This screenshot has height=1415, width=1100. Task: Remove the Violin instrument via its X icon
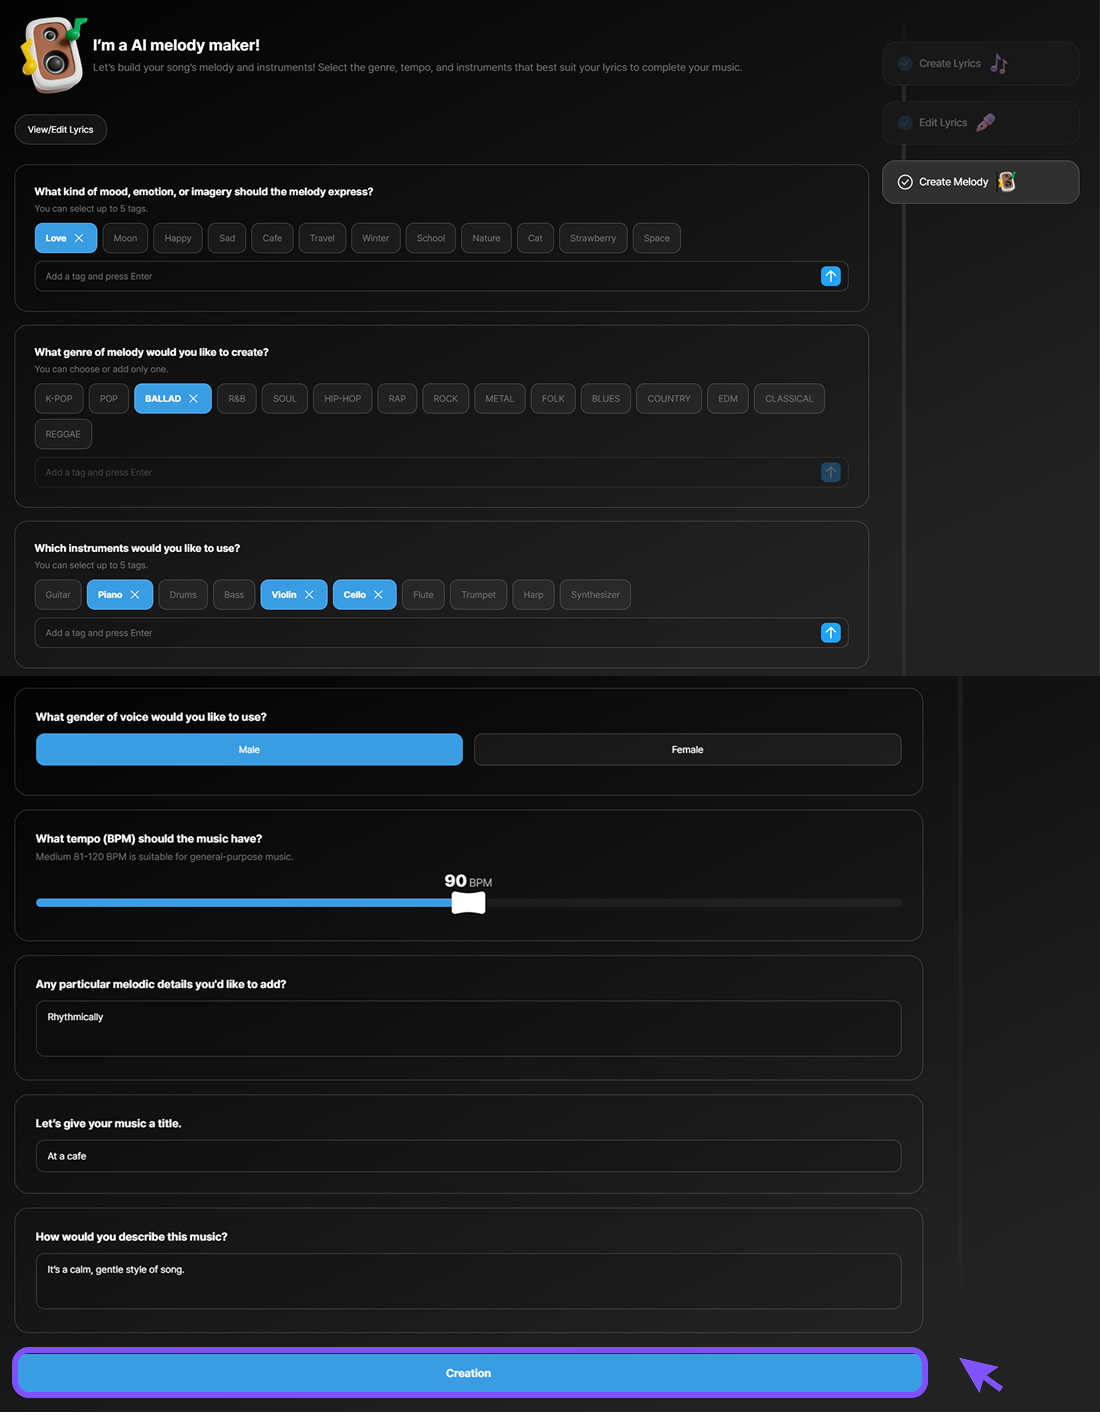309,595
